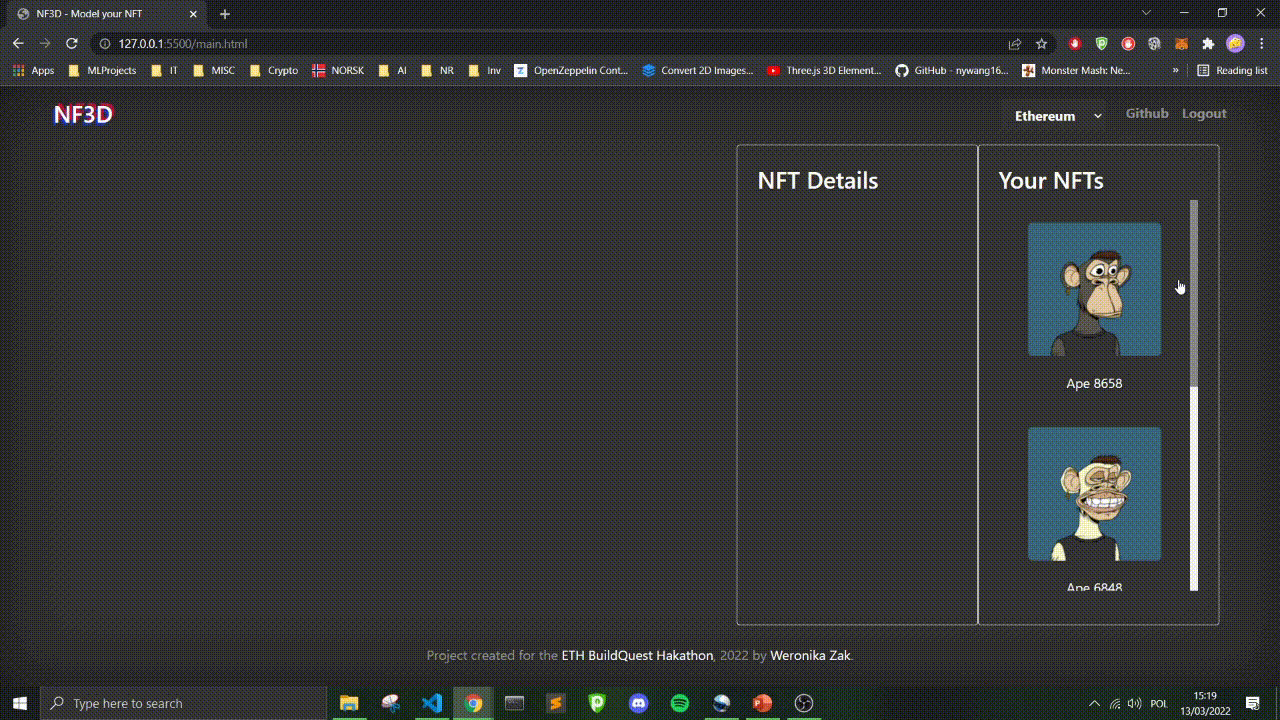Screen dimensions: 1280x720
Task: Open OBS Studio from the taskbar
Action: tap(804, 703)
